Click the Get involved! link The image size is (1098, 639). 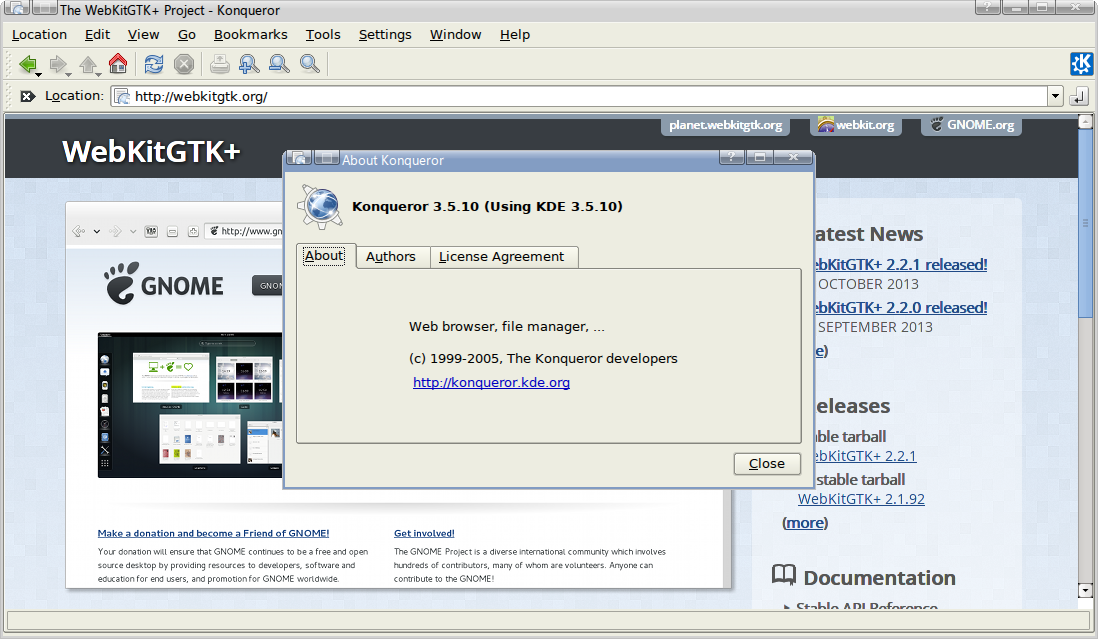tap(424, 533)
